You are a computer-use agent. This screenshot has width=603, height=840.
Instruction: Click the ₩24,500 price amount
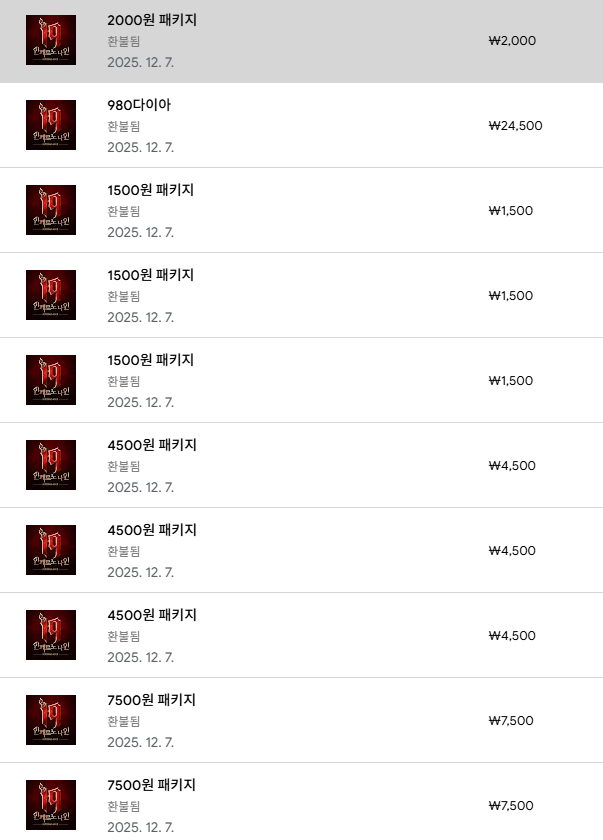click(x=515, y=126)
